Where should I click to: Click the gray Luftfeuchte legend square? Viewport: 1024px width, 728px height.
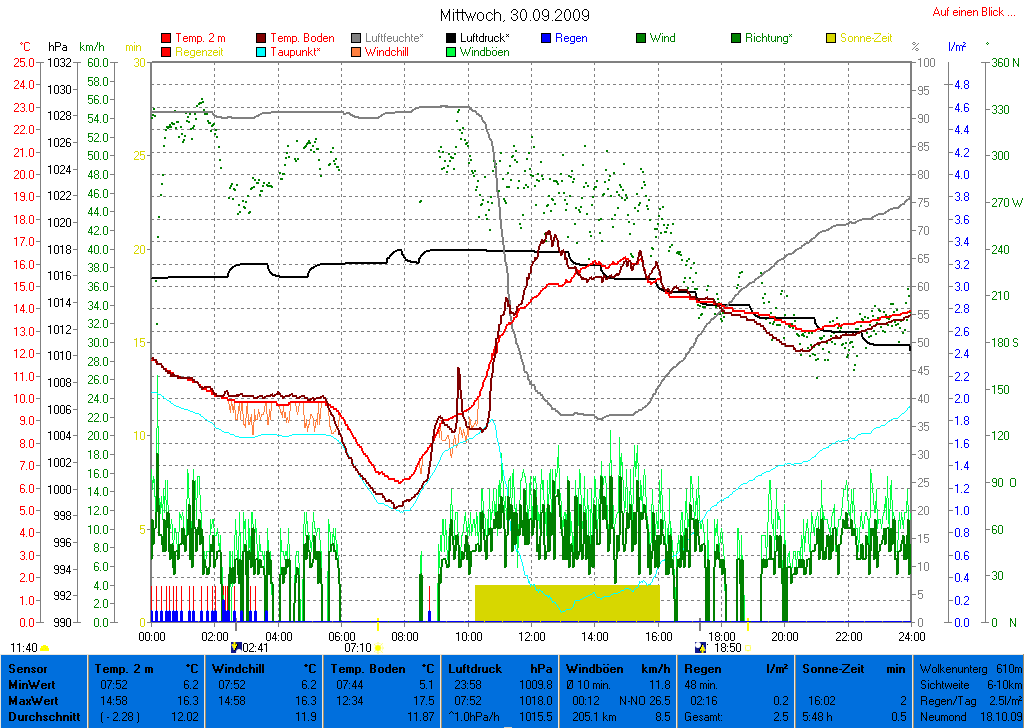(x=357, y=38)
